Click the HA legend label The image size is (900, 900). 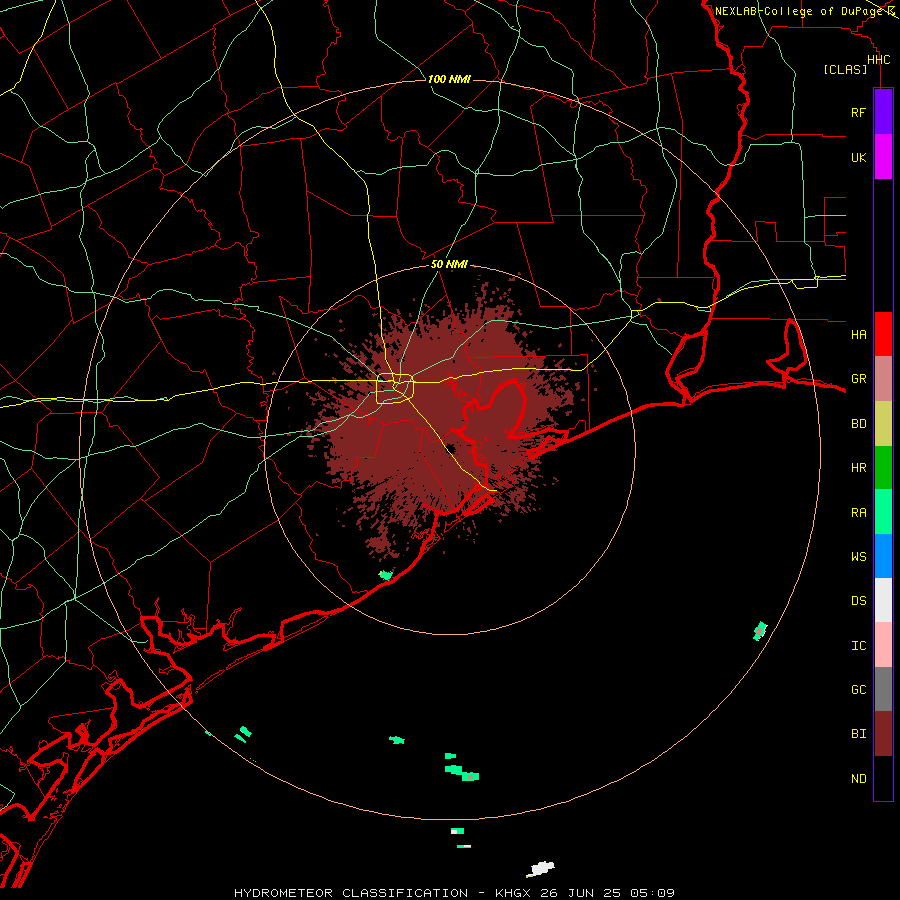(858, 334)
